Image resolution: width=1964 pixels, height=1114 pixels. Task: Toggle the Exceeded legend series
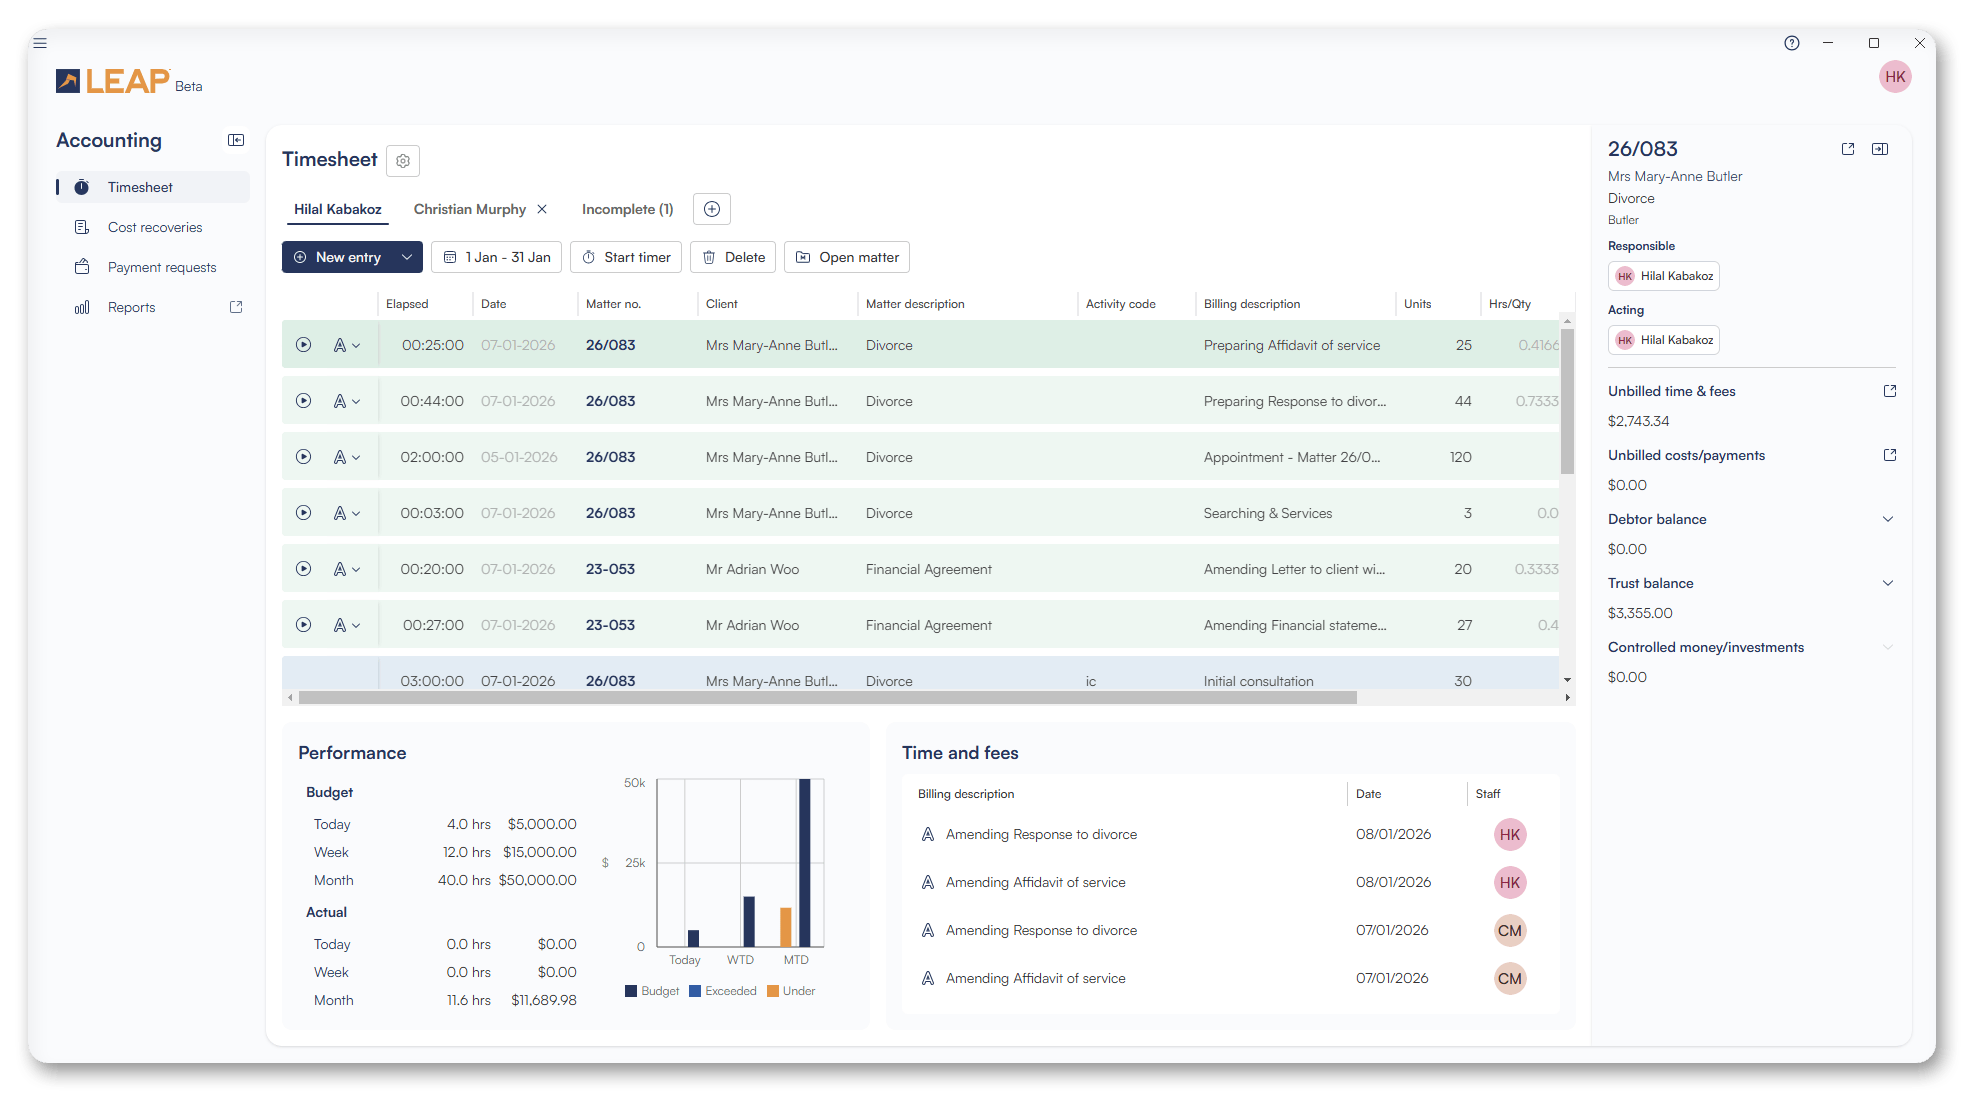coord(723,991)
